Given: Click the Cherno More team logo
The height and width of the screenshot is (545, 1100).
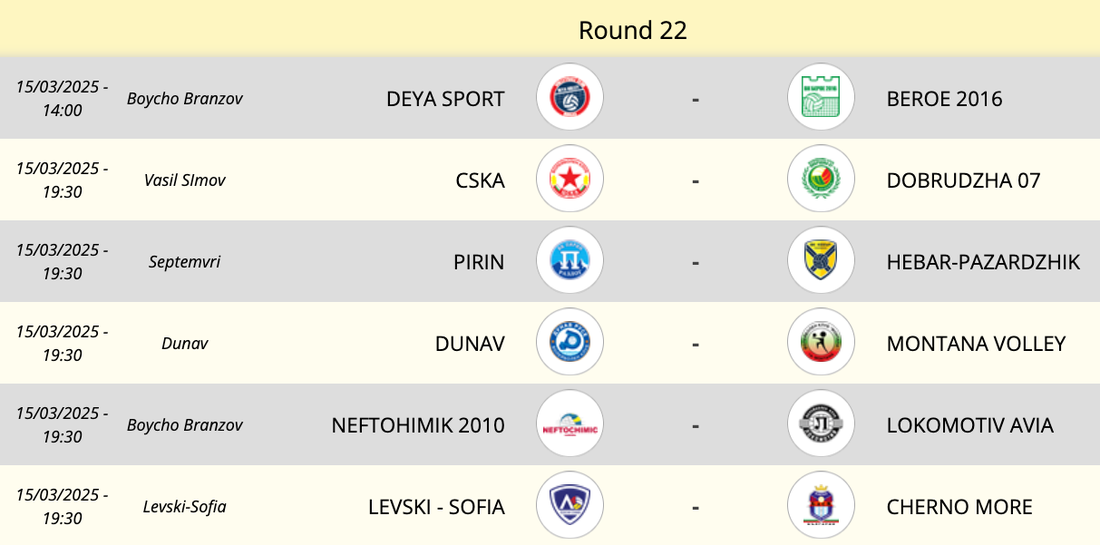Looking at the screenshot, I should (x=820, y=506).
